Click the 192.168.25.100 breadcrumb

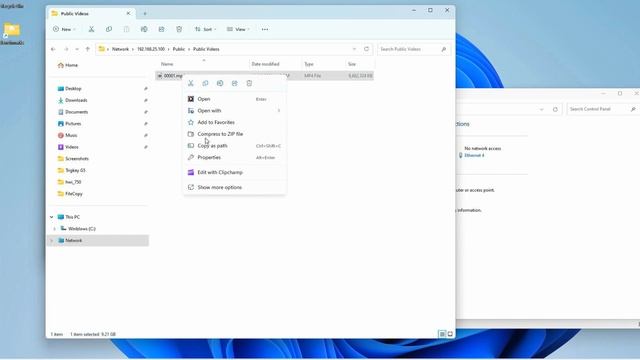151,49
